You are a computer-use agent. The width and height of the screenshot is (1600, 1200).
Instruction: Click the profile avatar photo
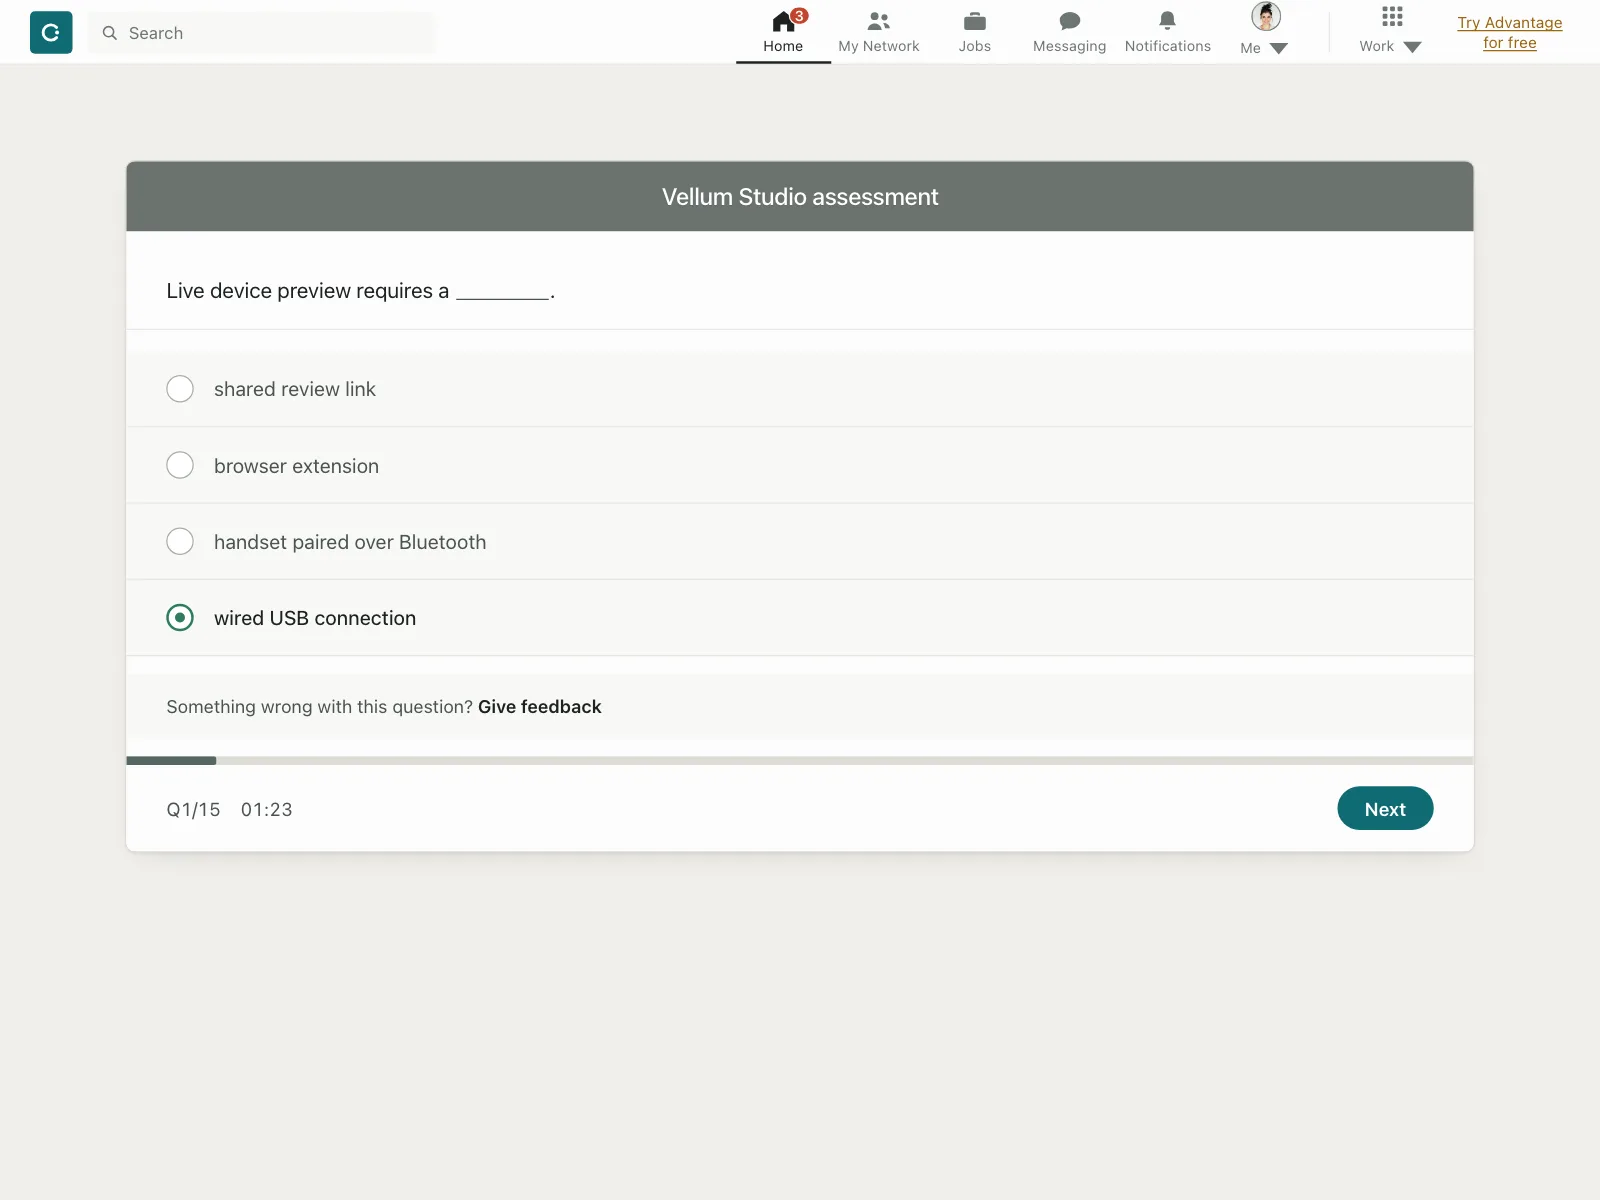point(1266,16)
